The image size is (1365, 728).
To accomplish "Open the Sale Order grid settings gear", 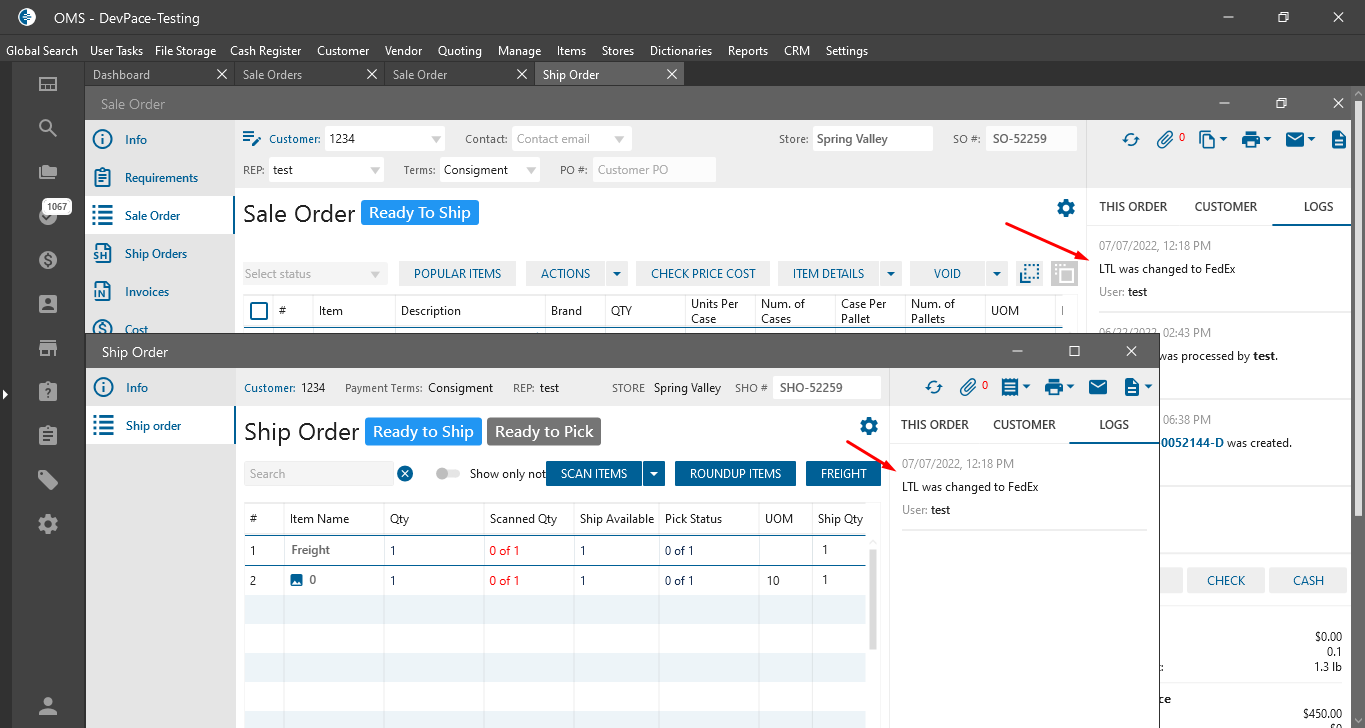I will tap(1066, 208).
